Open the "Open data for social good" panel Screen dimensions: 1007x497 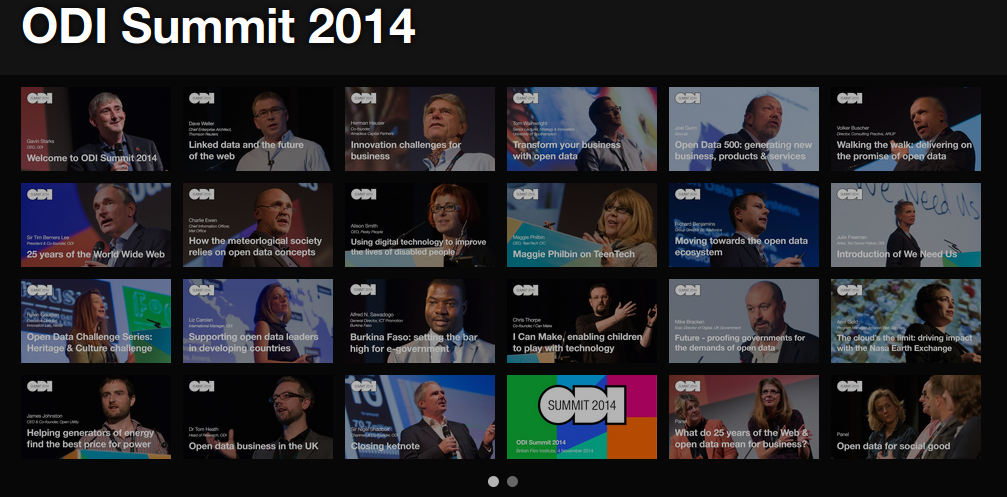[906, 417]
